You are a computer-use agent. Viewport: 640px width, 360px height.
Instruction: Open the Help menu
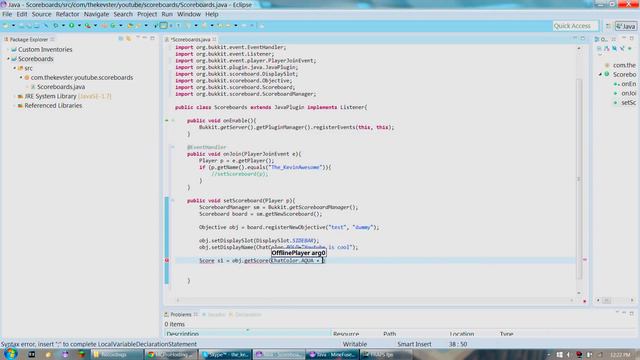[x=211, y=14]
